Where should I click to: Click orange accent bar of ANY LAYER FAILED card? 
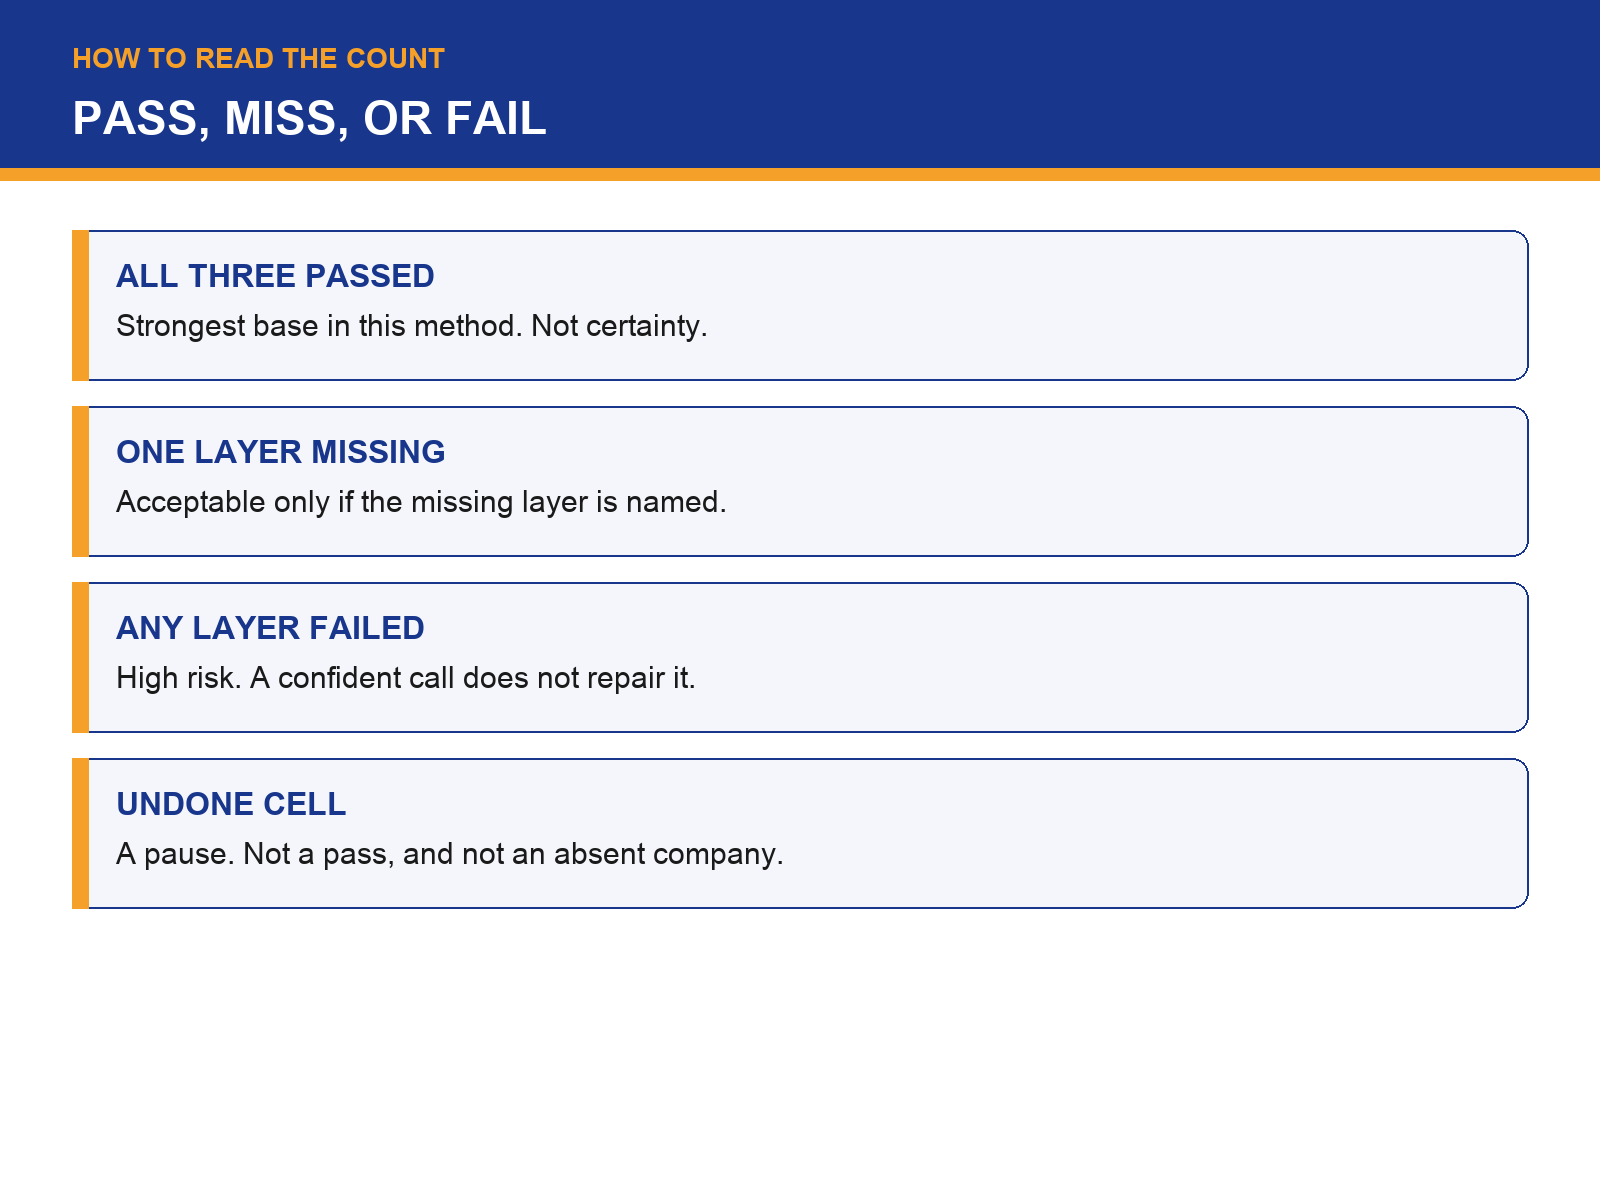click(x=80, y=657)
